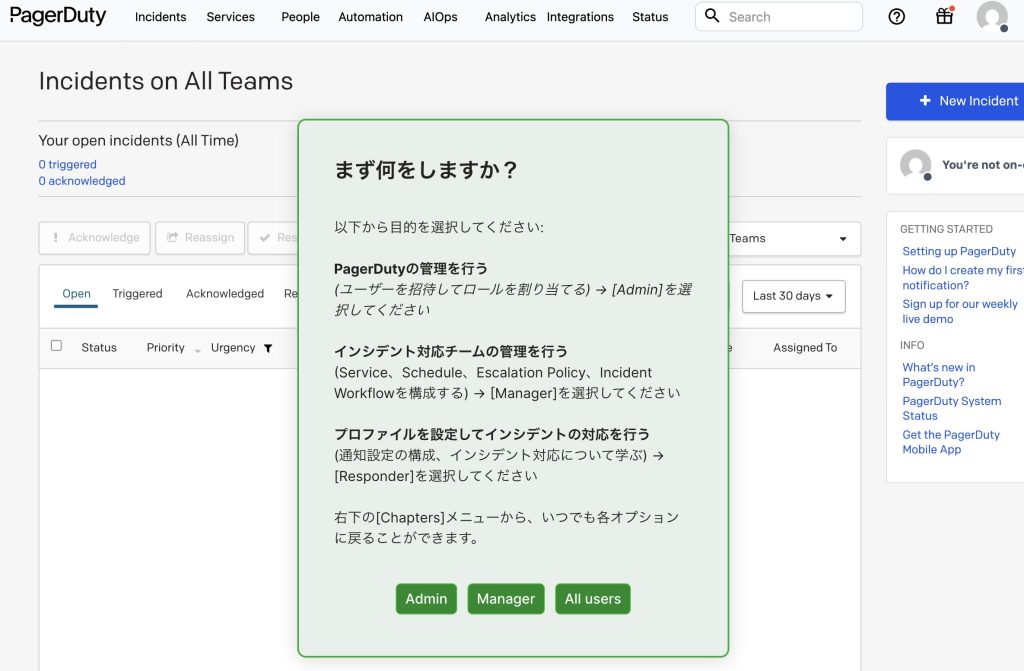Open the 0 acknowledged link
Image resolution: width=1024 pixels, height=671 pixels.
click(x=82, y=181)
